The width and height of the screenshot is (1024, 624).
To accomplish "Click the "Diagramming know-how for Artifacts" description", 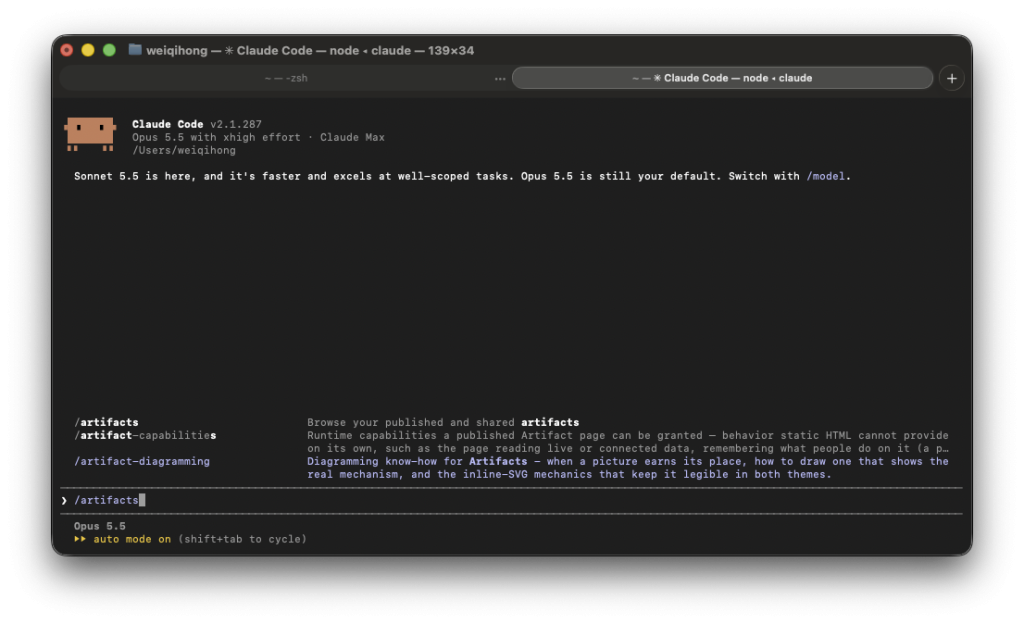I will point(628,468).
